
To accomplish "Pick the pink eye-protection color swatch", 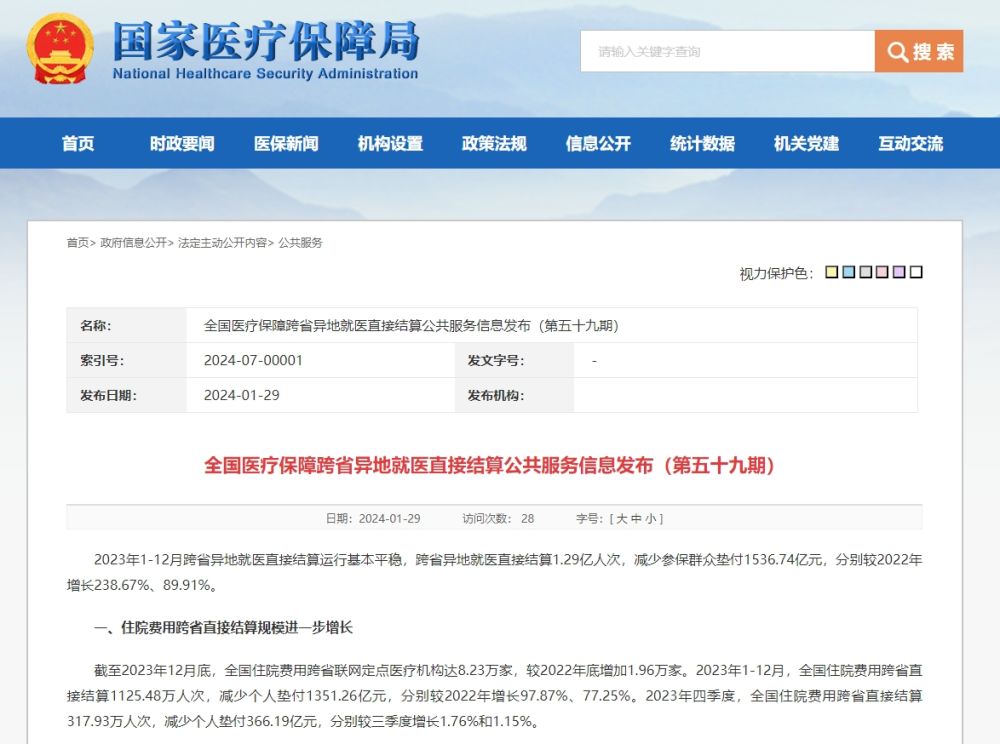I will click(x=883, y=272).
